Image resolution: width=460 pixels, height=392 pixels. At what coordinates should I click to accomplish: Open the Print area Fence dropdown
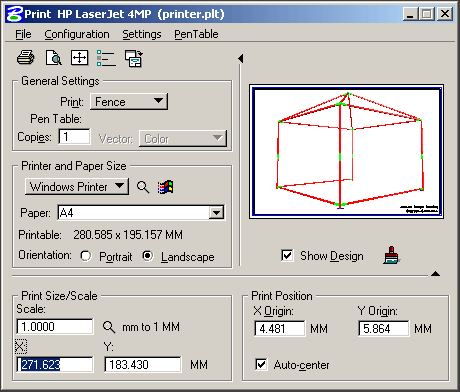pos(129,101)
